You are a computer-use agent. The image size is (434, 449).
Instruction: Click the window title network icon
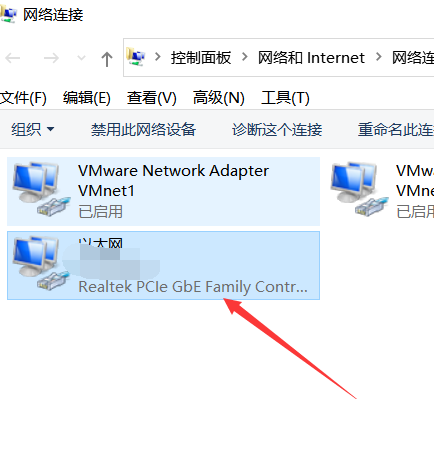point(8,14)
